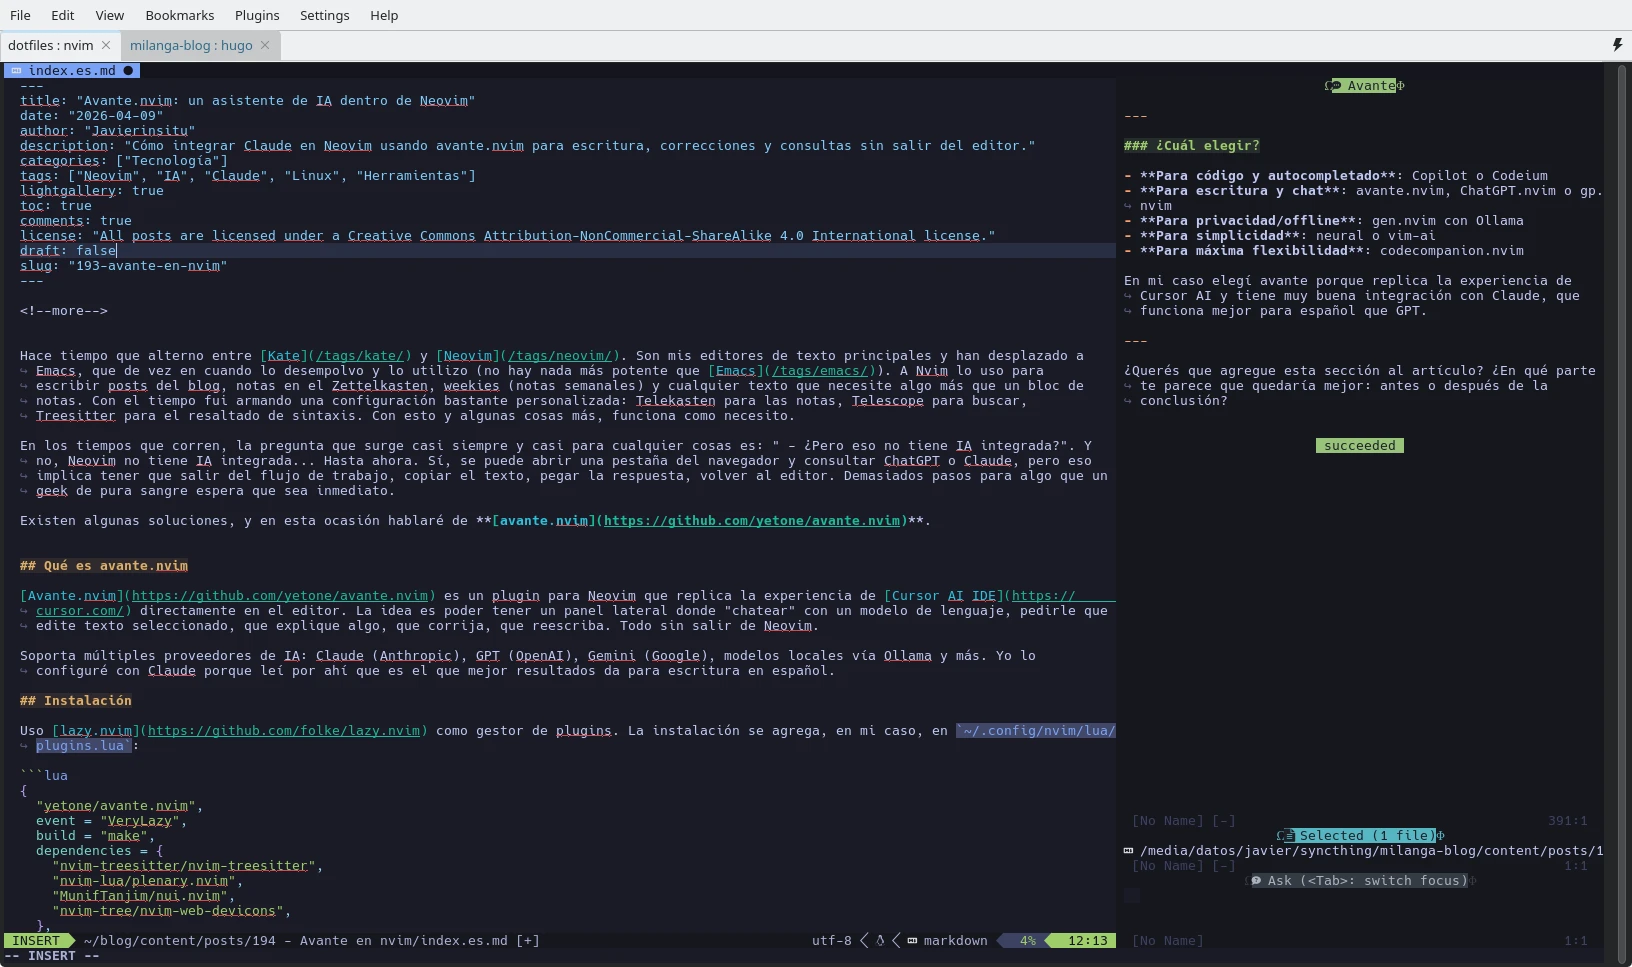This screenshot has width=1632, height=967.
Task: Close the dotfiles : nvim tab
Action: click(106, 45)
